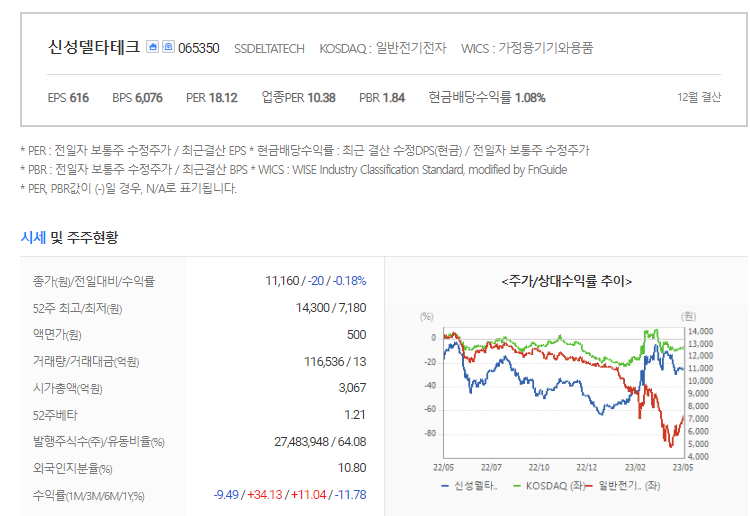
Task: Click the 수익률(1M/3M/6M/1Y,%) row label
Action: pyautogui.click(x=88, y=495)
